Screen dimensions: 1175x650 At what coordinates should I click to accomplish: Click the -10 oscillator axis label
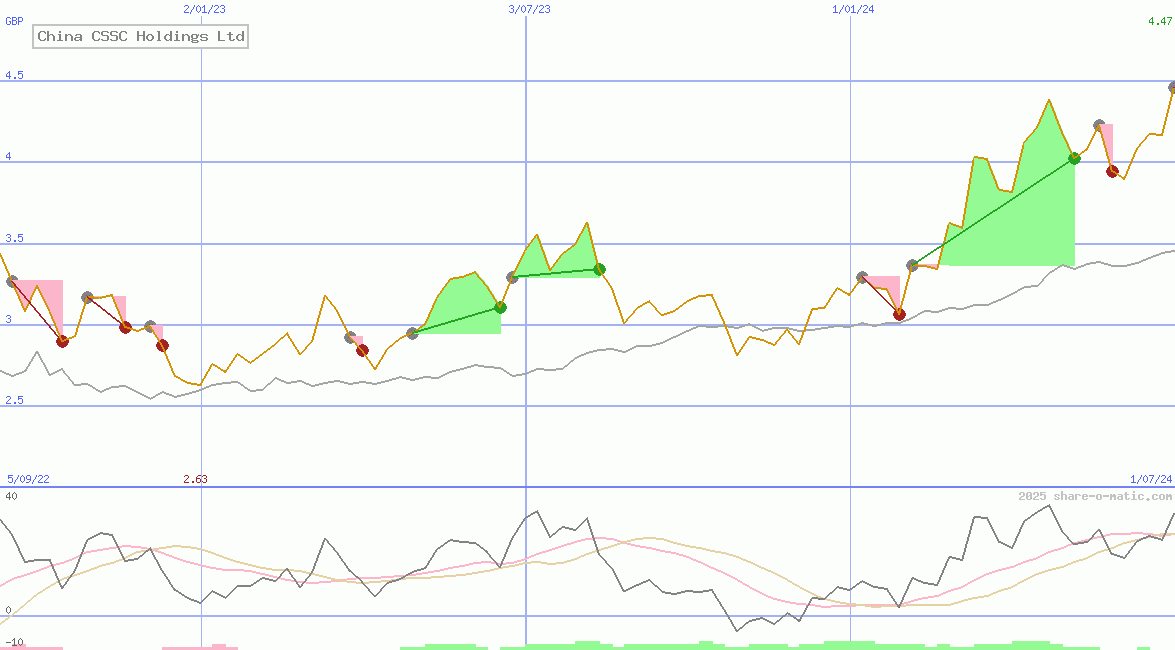point(14,643)
